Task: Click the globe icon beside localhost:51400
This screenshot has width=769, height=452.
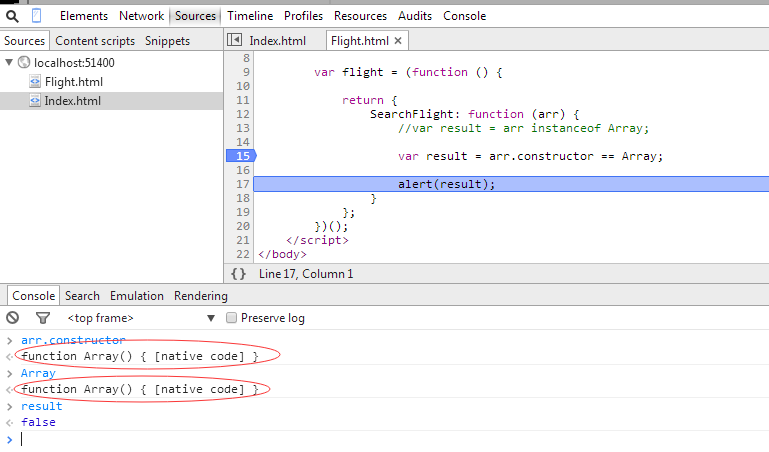Action: coord(24,62)
